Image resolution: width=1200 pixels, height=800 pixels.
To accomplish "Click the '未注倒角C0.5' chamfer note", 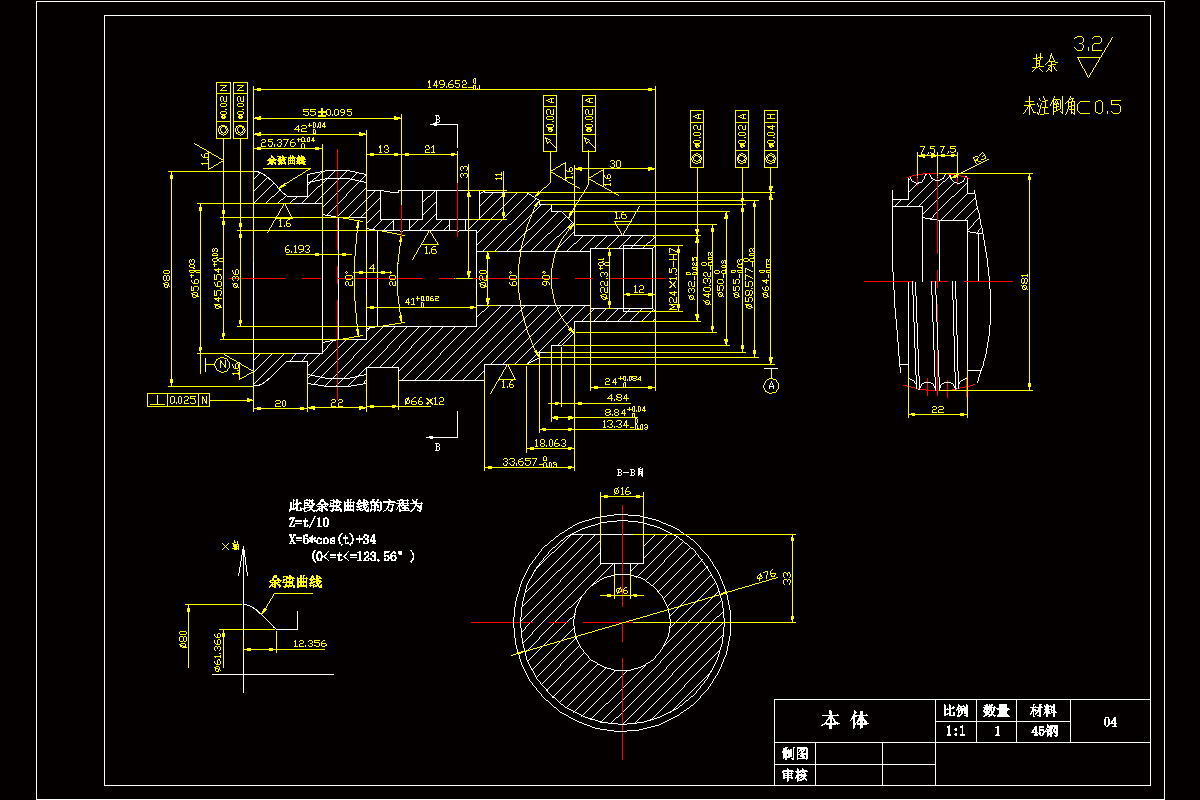I will (1070, 106).
